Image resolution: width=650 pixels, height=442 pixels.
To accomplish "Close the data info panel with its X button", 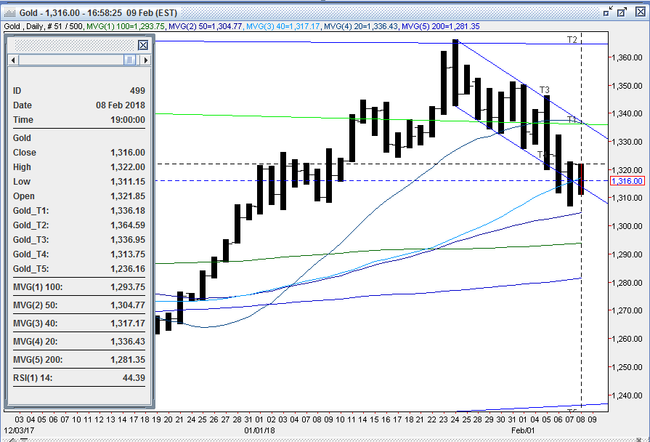I will 143,45.
